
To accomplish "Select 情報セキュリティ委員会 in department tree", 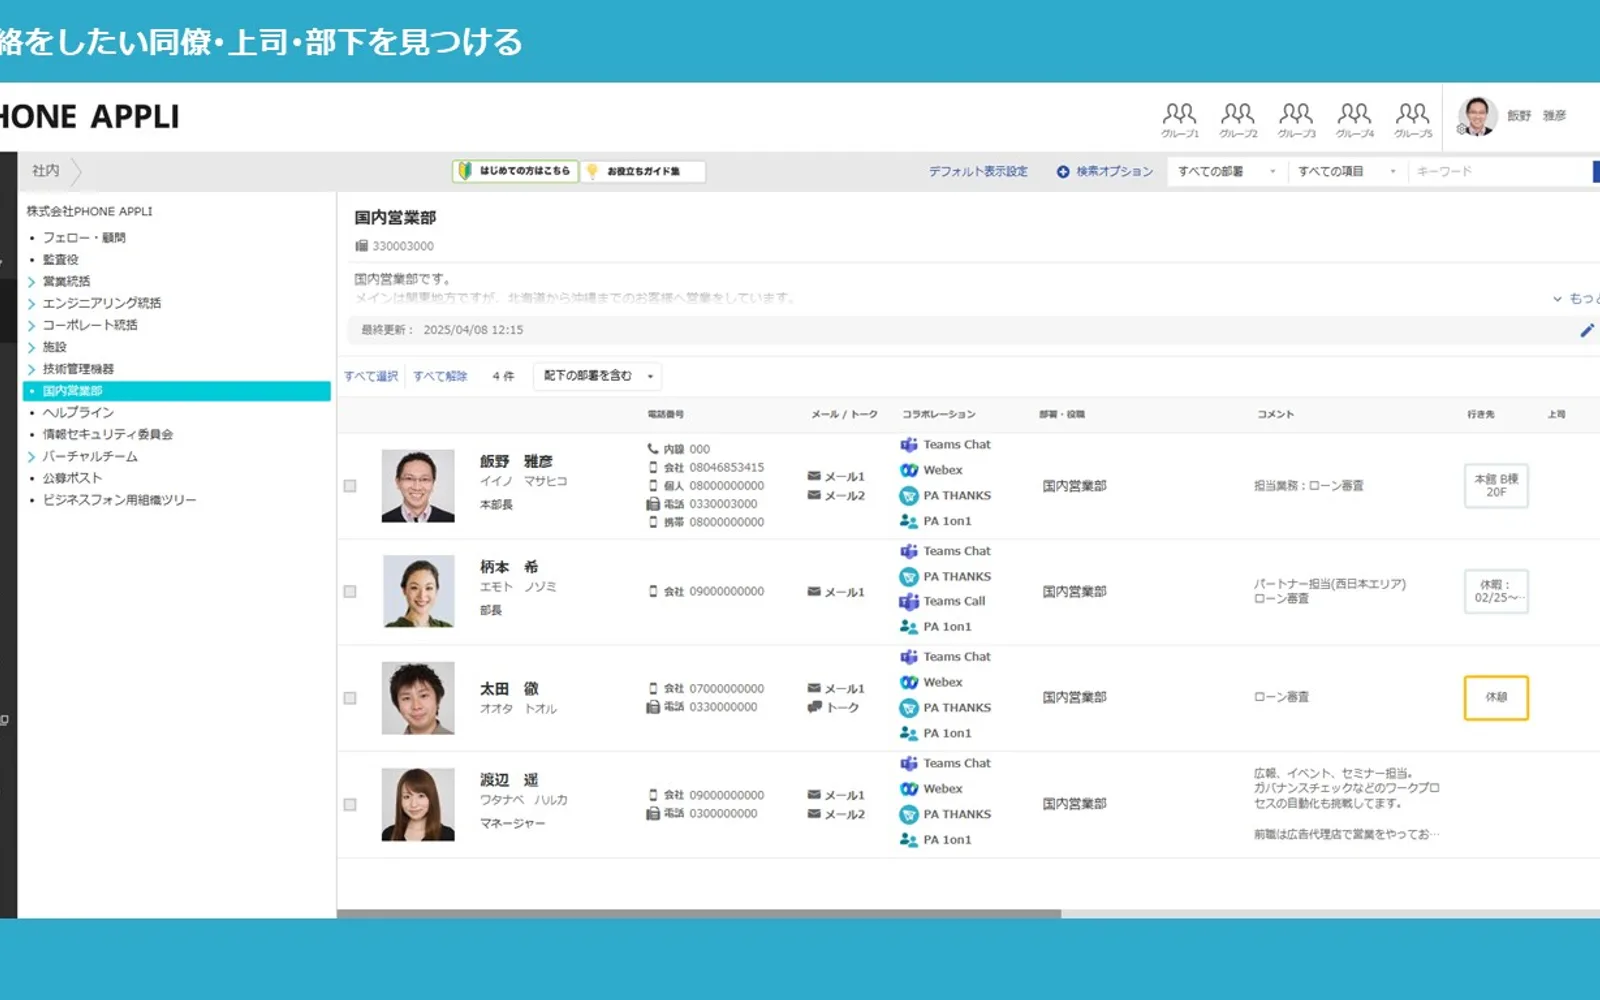I will [108, 435].
